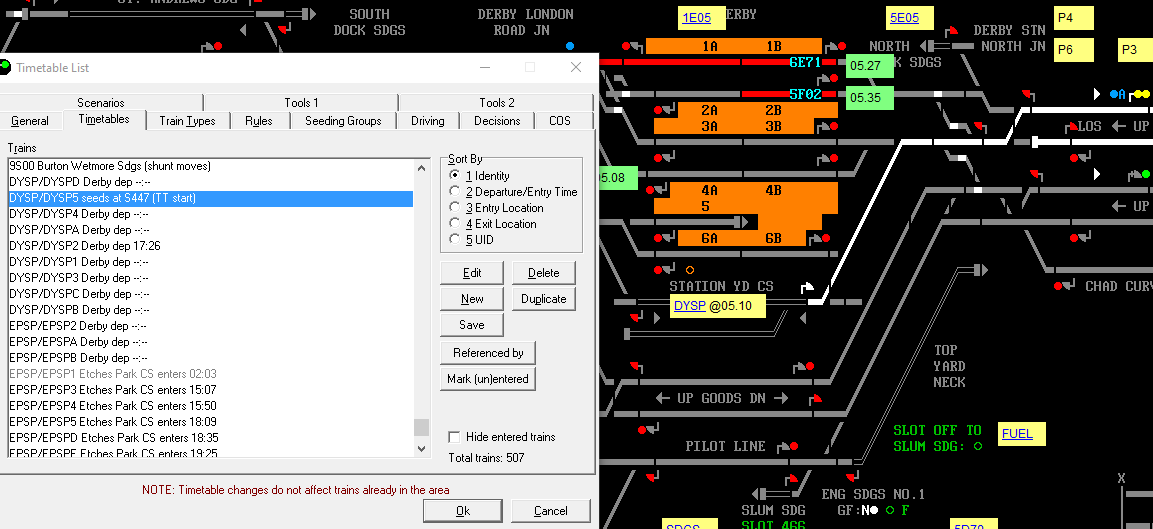
Task: Open the Tools 1 tab
Action: click(301, 103)
